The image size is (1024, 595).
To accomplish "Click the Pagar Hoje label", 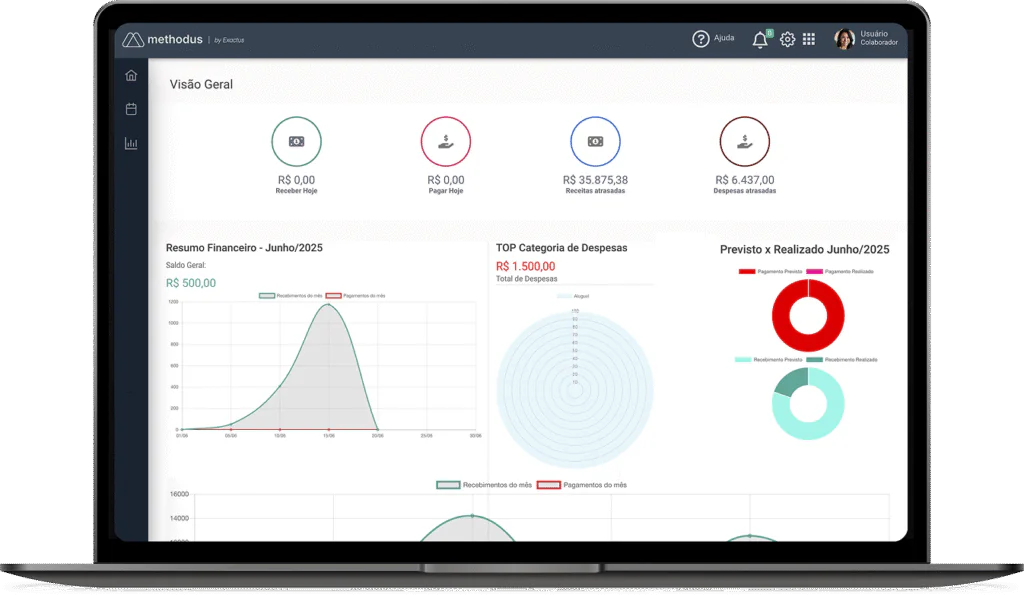I will click(x=445, y=191).
